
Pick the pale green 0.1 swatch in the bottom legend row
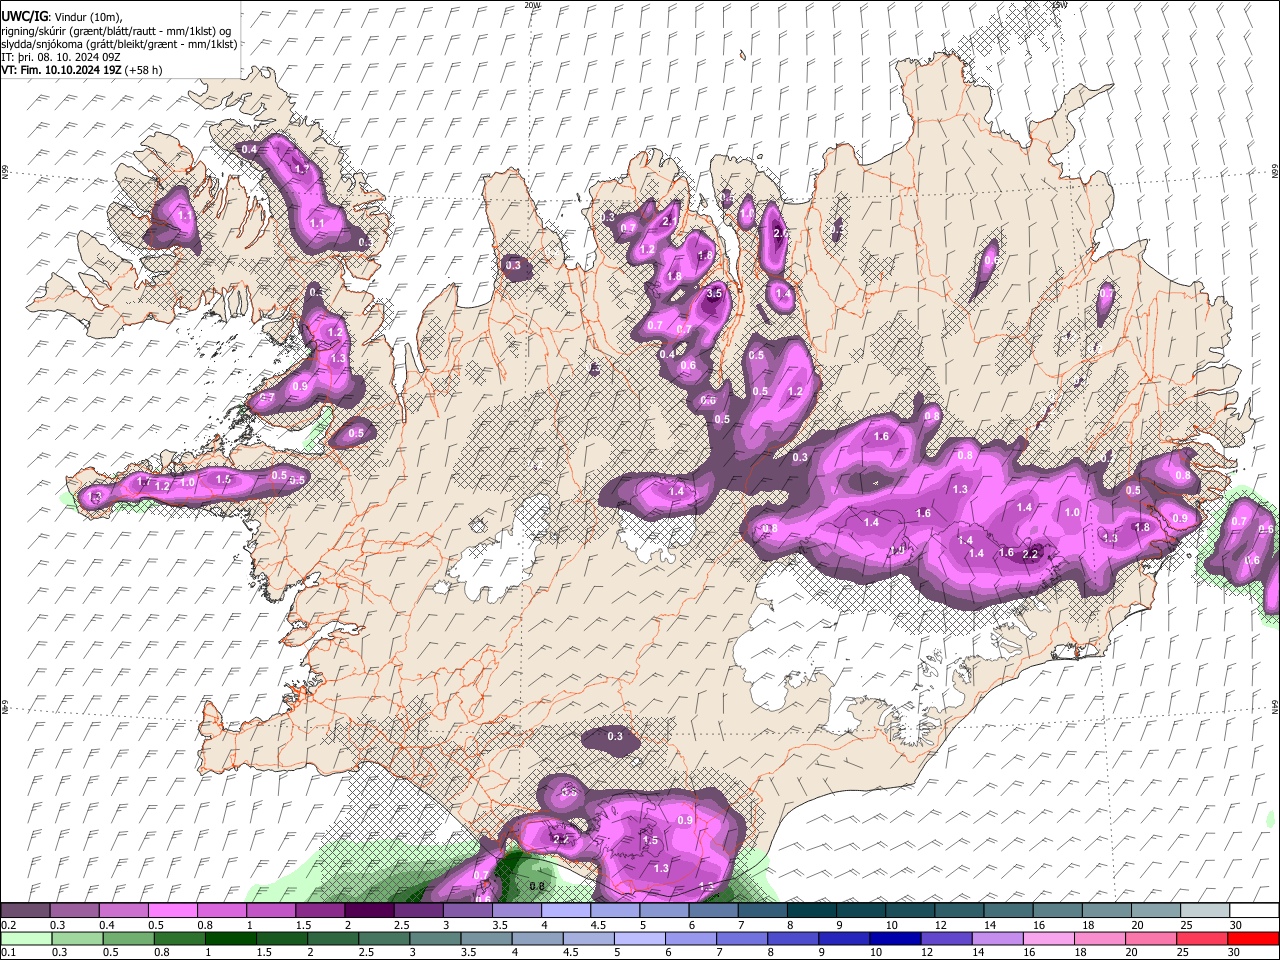(x=26, y=939)
